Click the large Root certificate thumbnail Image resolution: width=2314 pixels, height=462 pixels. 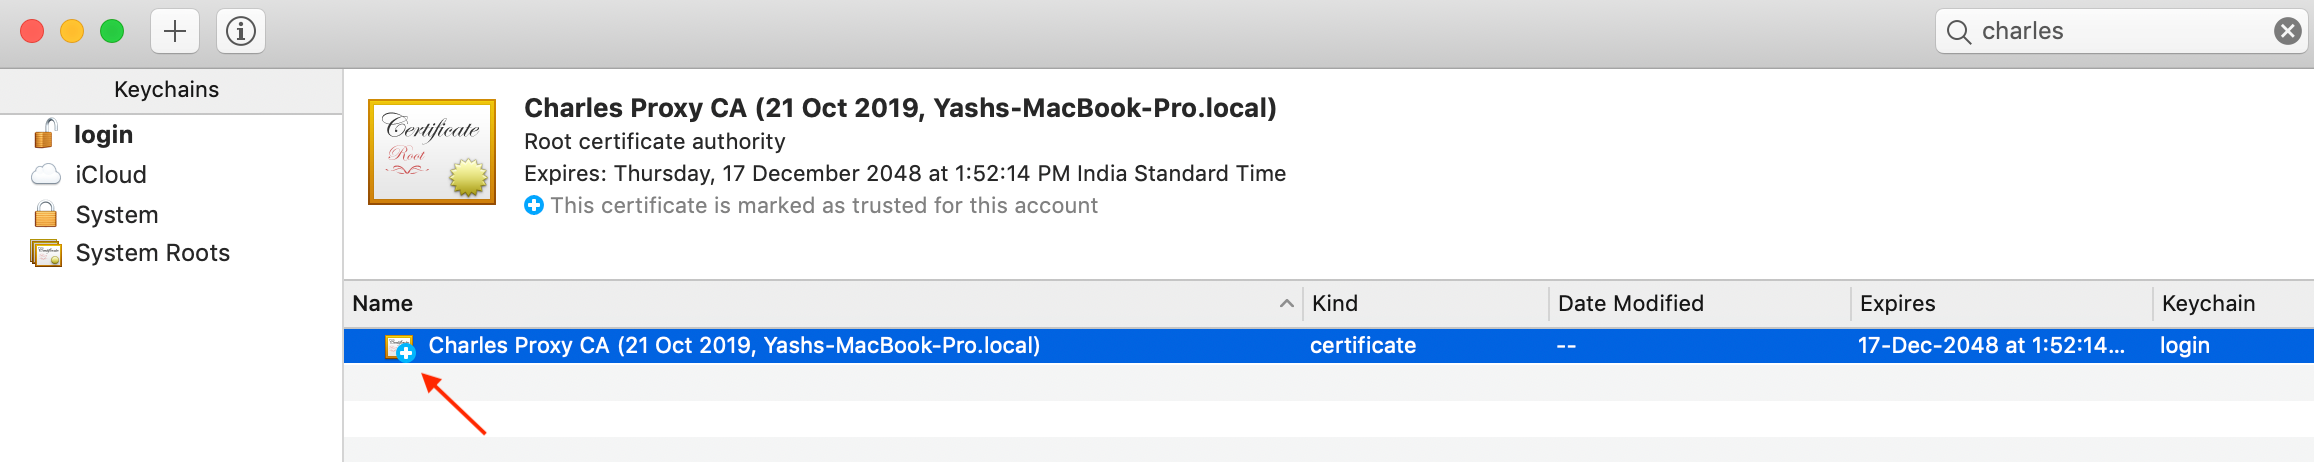[x=432, y=152]
